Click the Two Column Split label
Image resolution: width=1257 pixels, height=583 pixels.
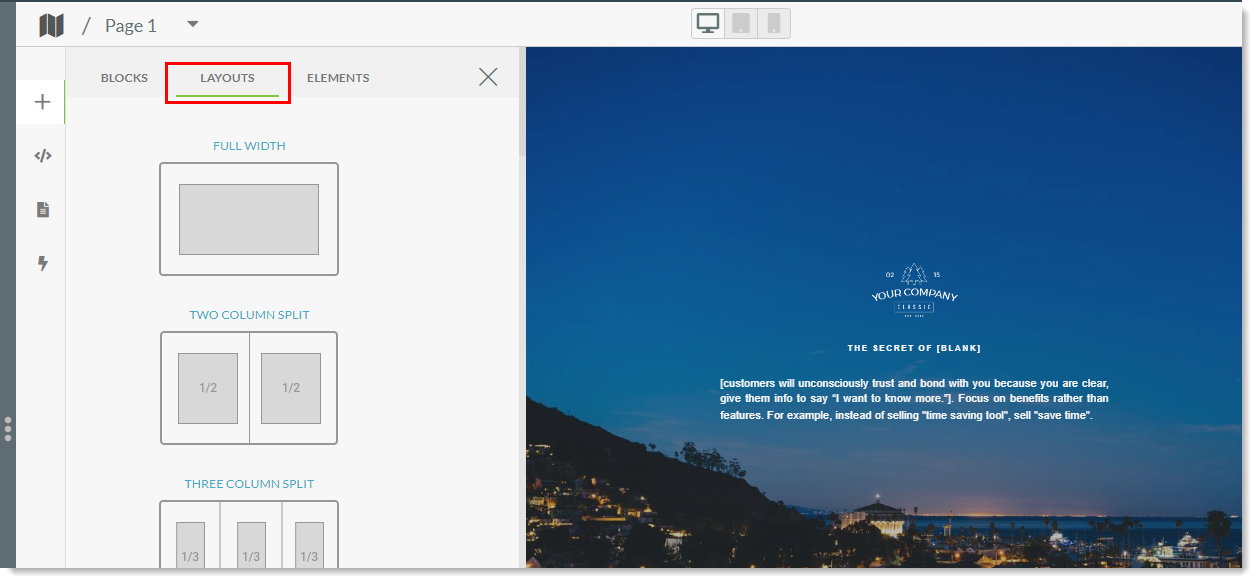coord(249,315)
